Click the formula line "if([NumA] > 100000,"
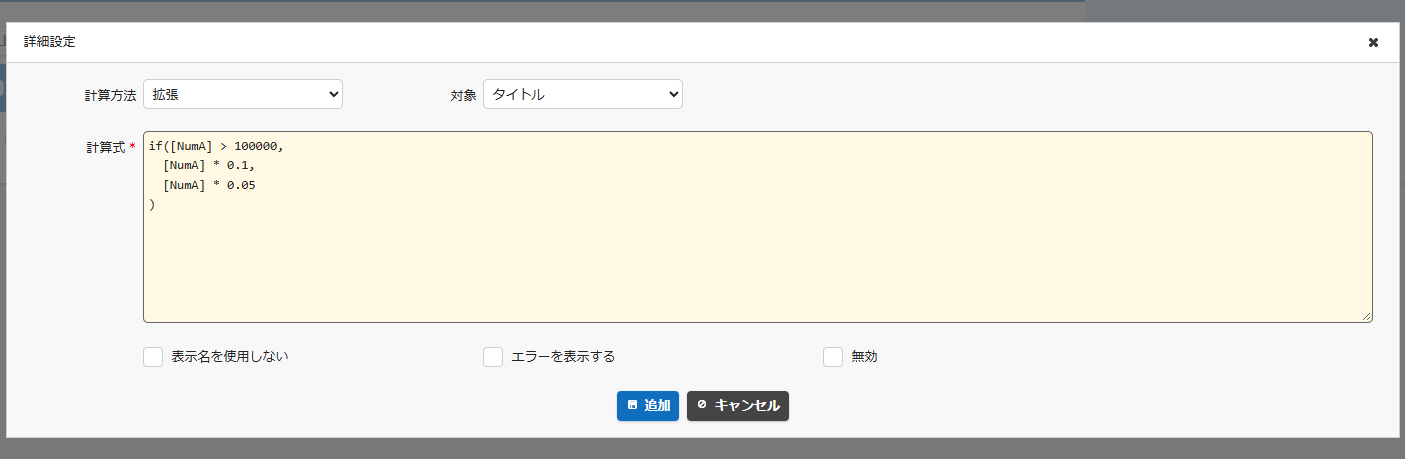 coord(216,146)
